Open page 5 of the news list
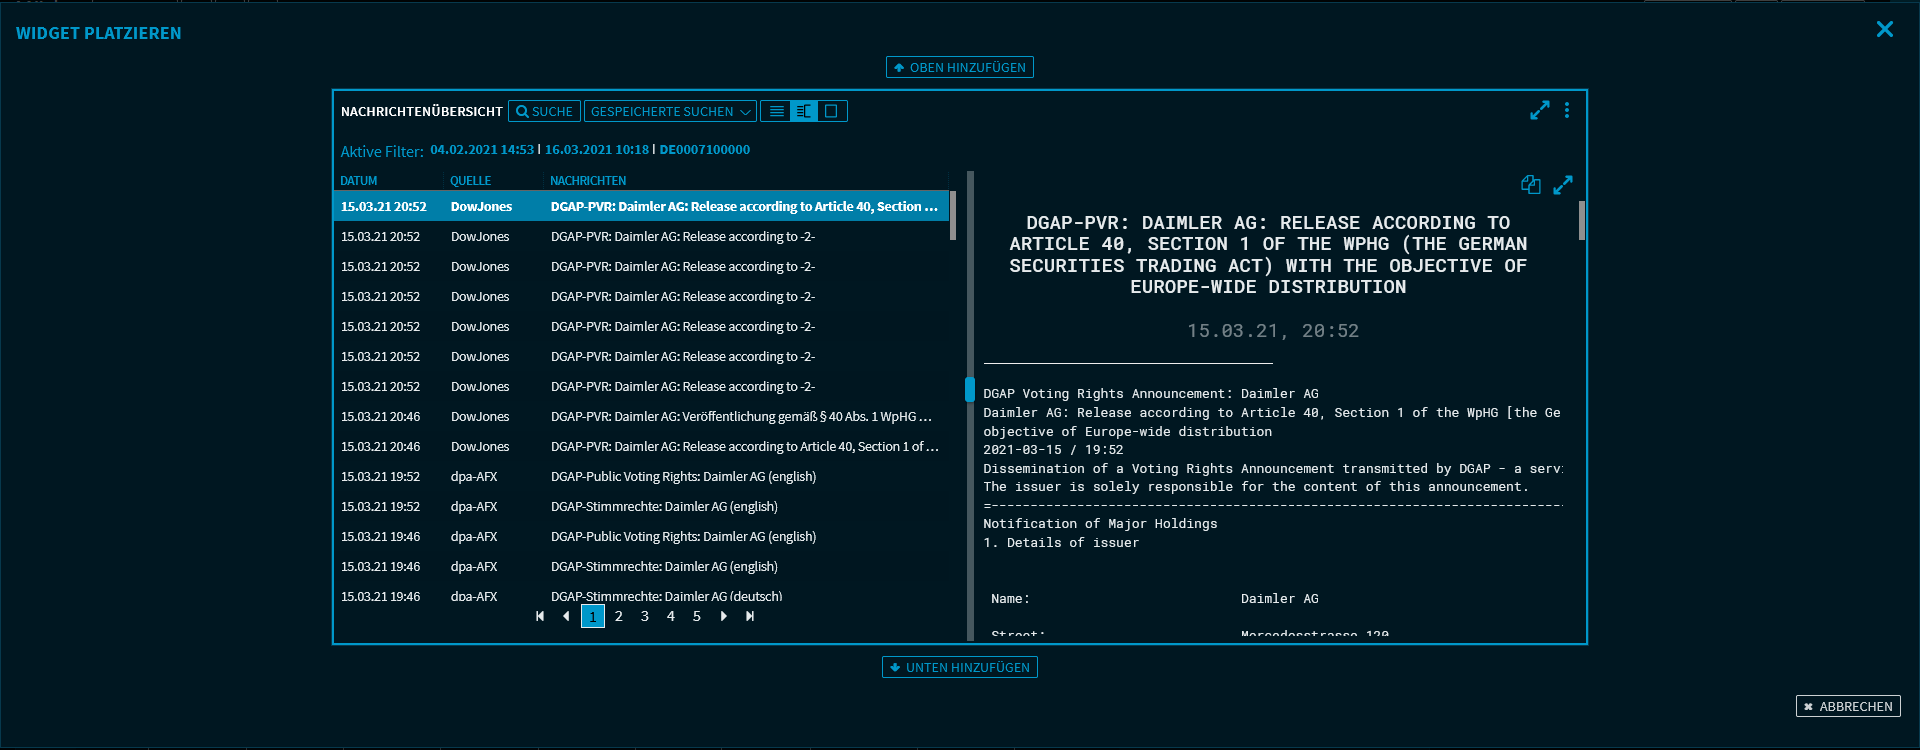The width and height of the screenshot is (1920, 750). pos(697,617)
